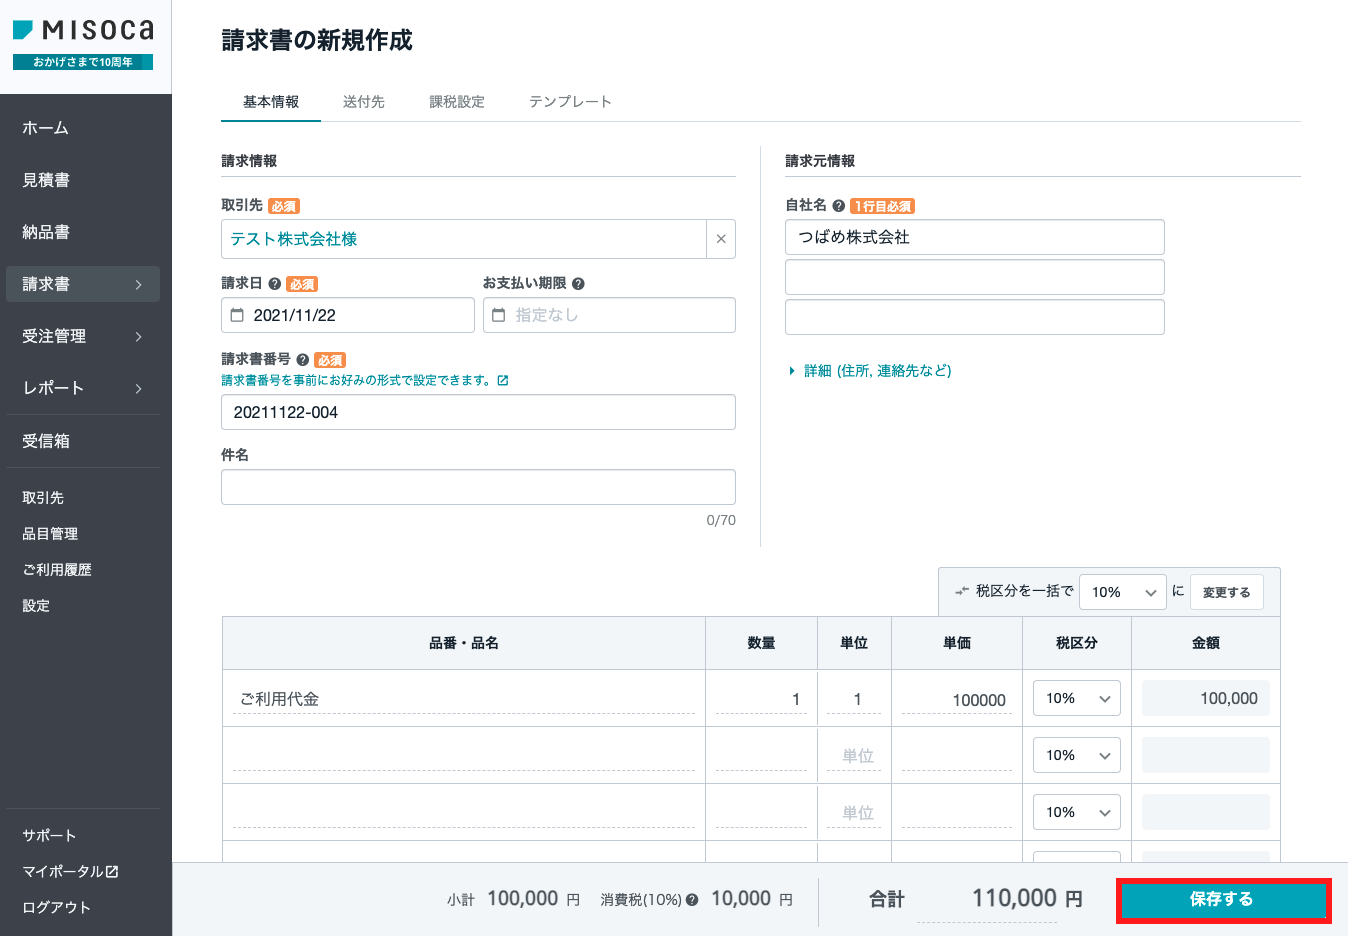Viewport: 1348px width, 936px height.
Task: Expand 詳細 (住所, 連絡先など) section
Action: (870, 371)
